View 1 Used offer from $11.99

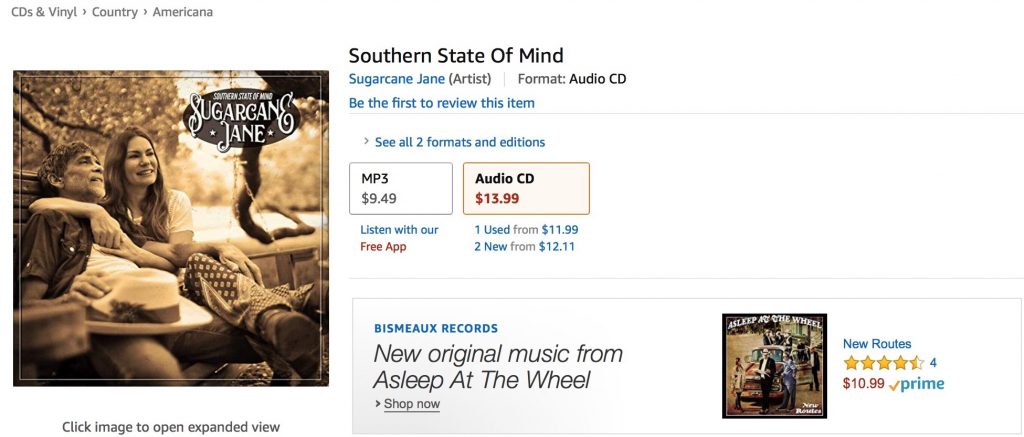(526, 229)
